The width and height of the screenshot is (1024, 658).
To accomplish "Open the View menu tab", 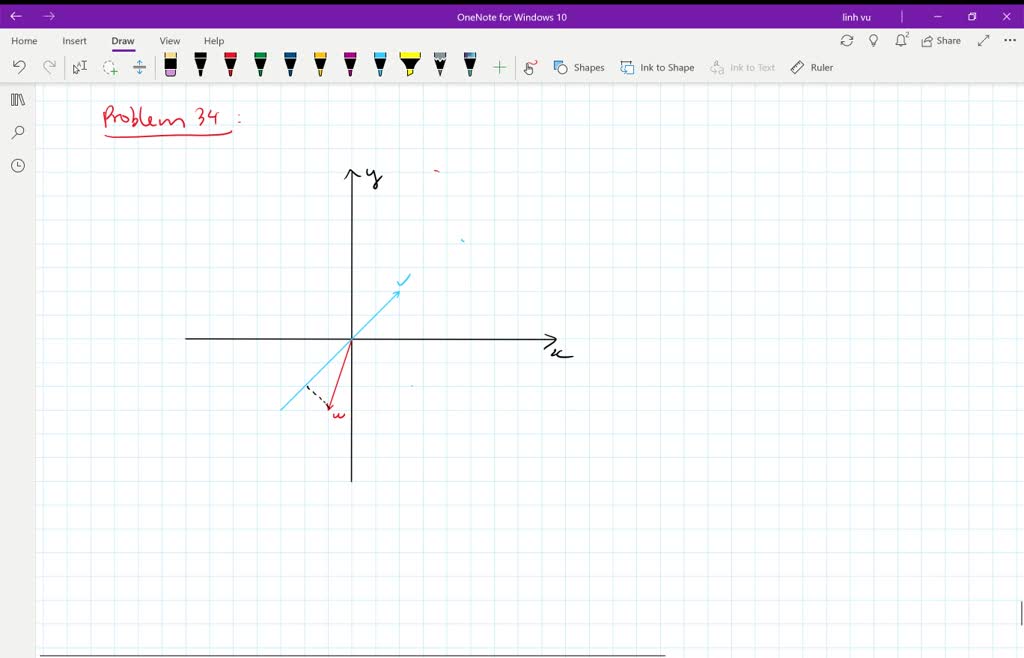I will pos(169,40).
